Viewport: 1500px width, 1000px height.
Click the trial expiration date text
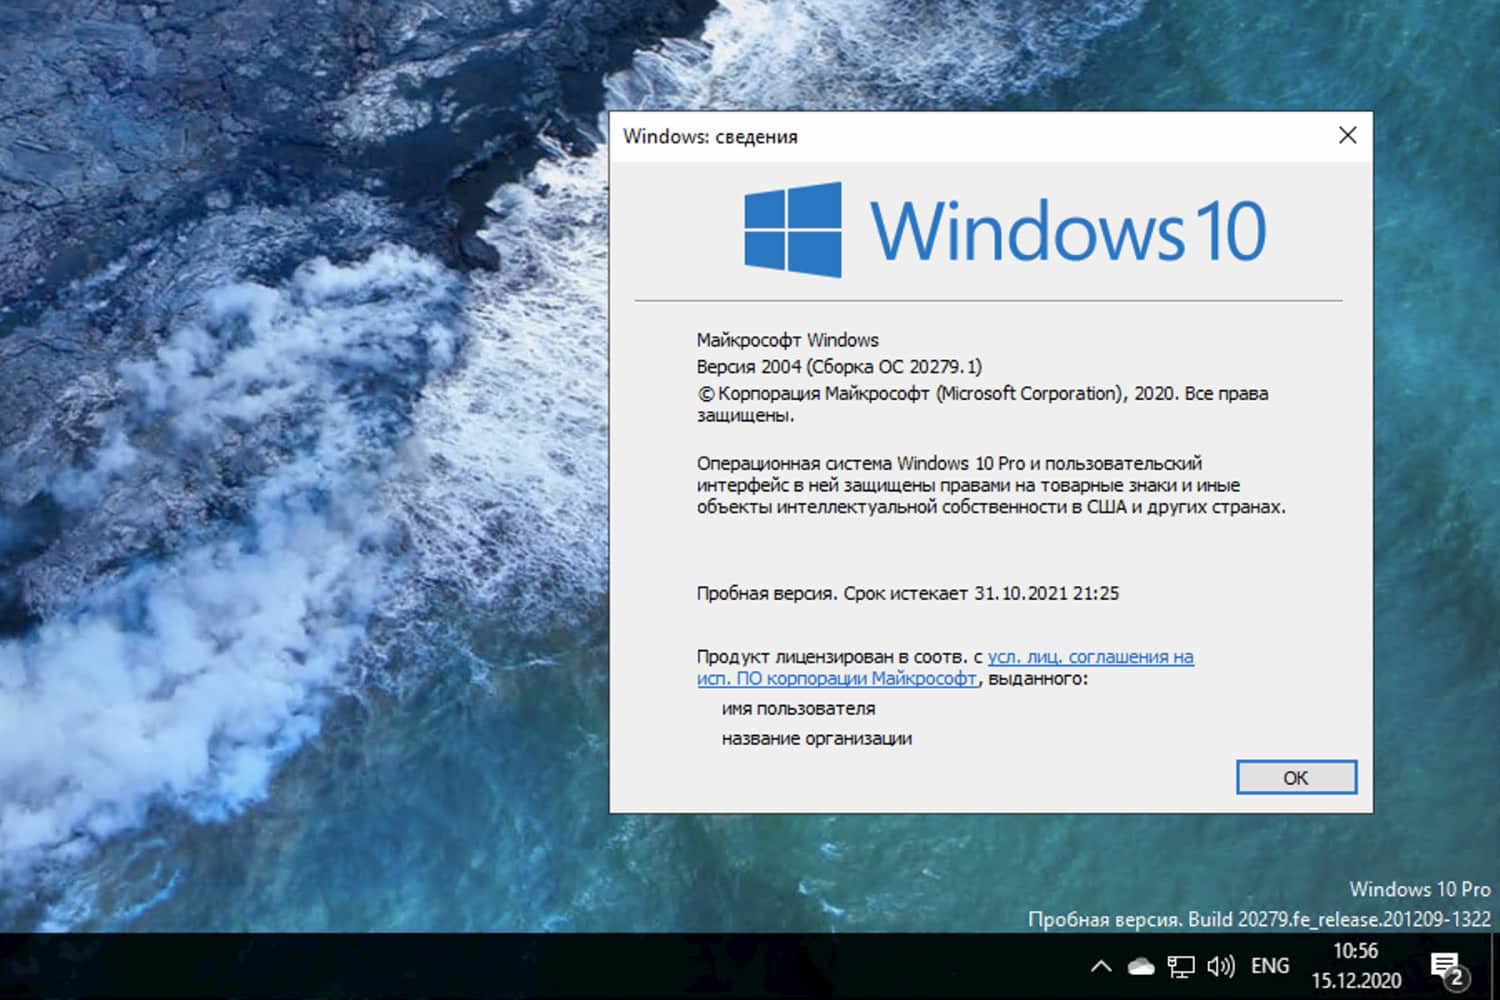click(908, 593)
